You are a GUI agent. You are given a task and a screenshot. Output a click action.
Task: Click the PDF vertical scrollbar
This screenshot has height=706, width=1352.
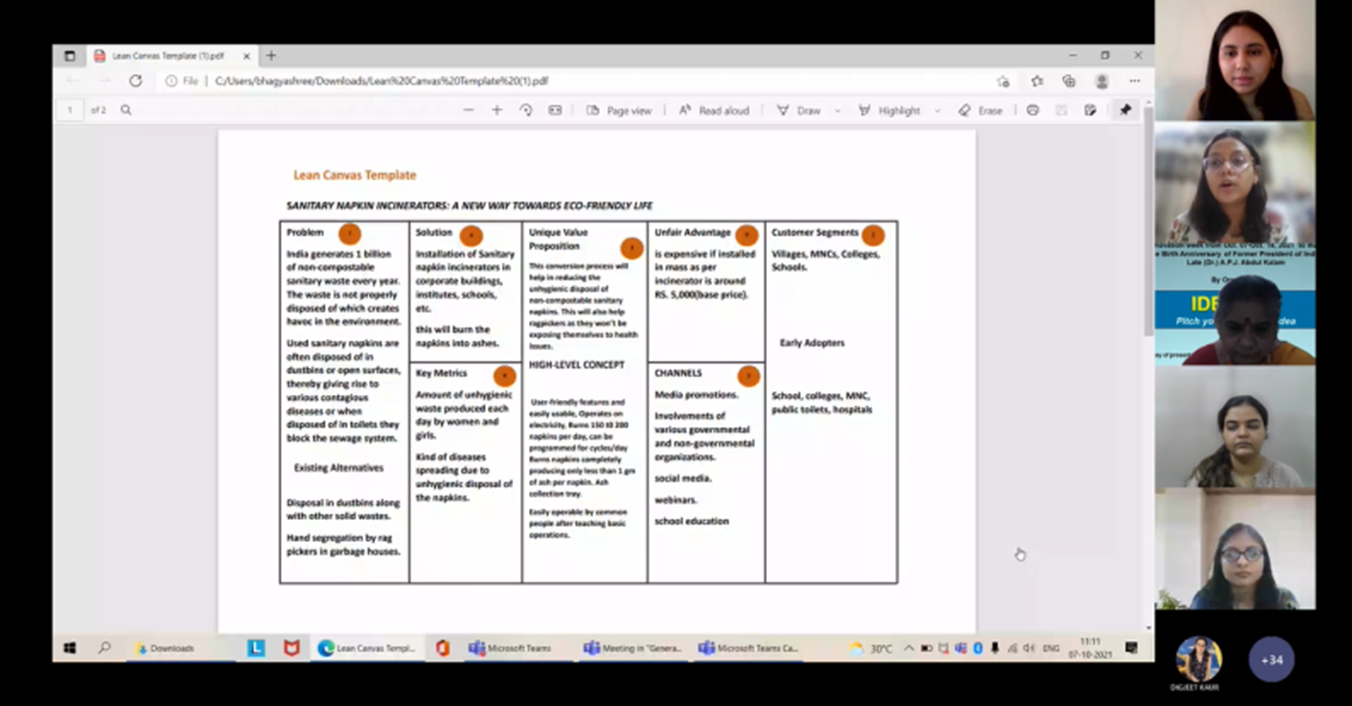[x=1148, y=220]
